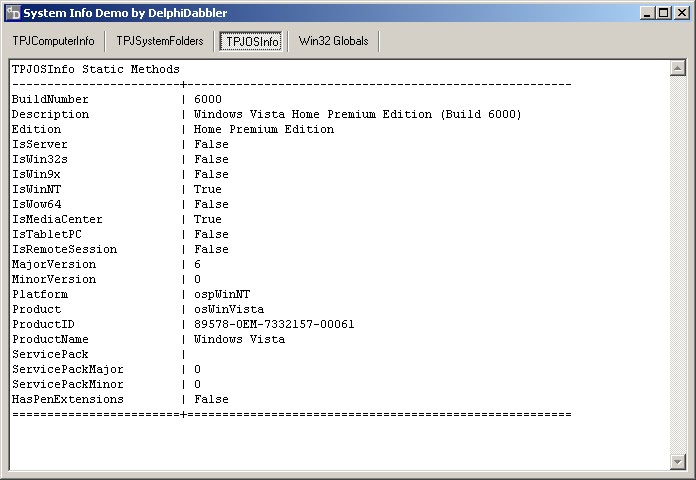The image size is (696, 480).
Task: Click the MajorVersion value 6
Action: tap(198, 264)
